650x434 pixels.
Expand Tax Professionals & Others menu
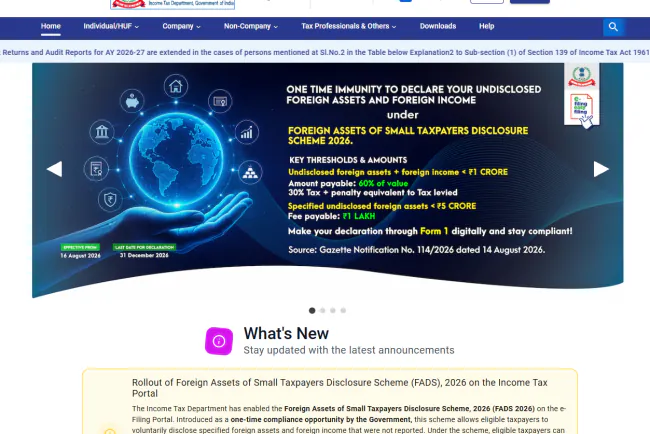(x=349, y=26)
